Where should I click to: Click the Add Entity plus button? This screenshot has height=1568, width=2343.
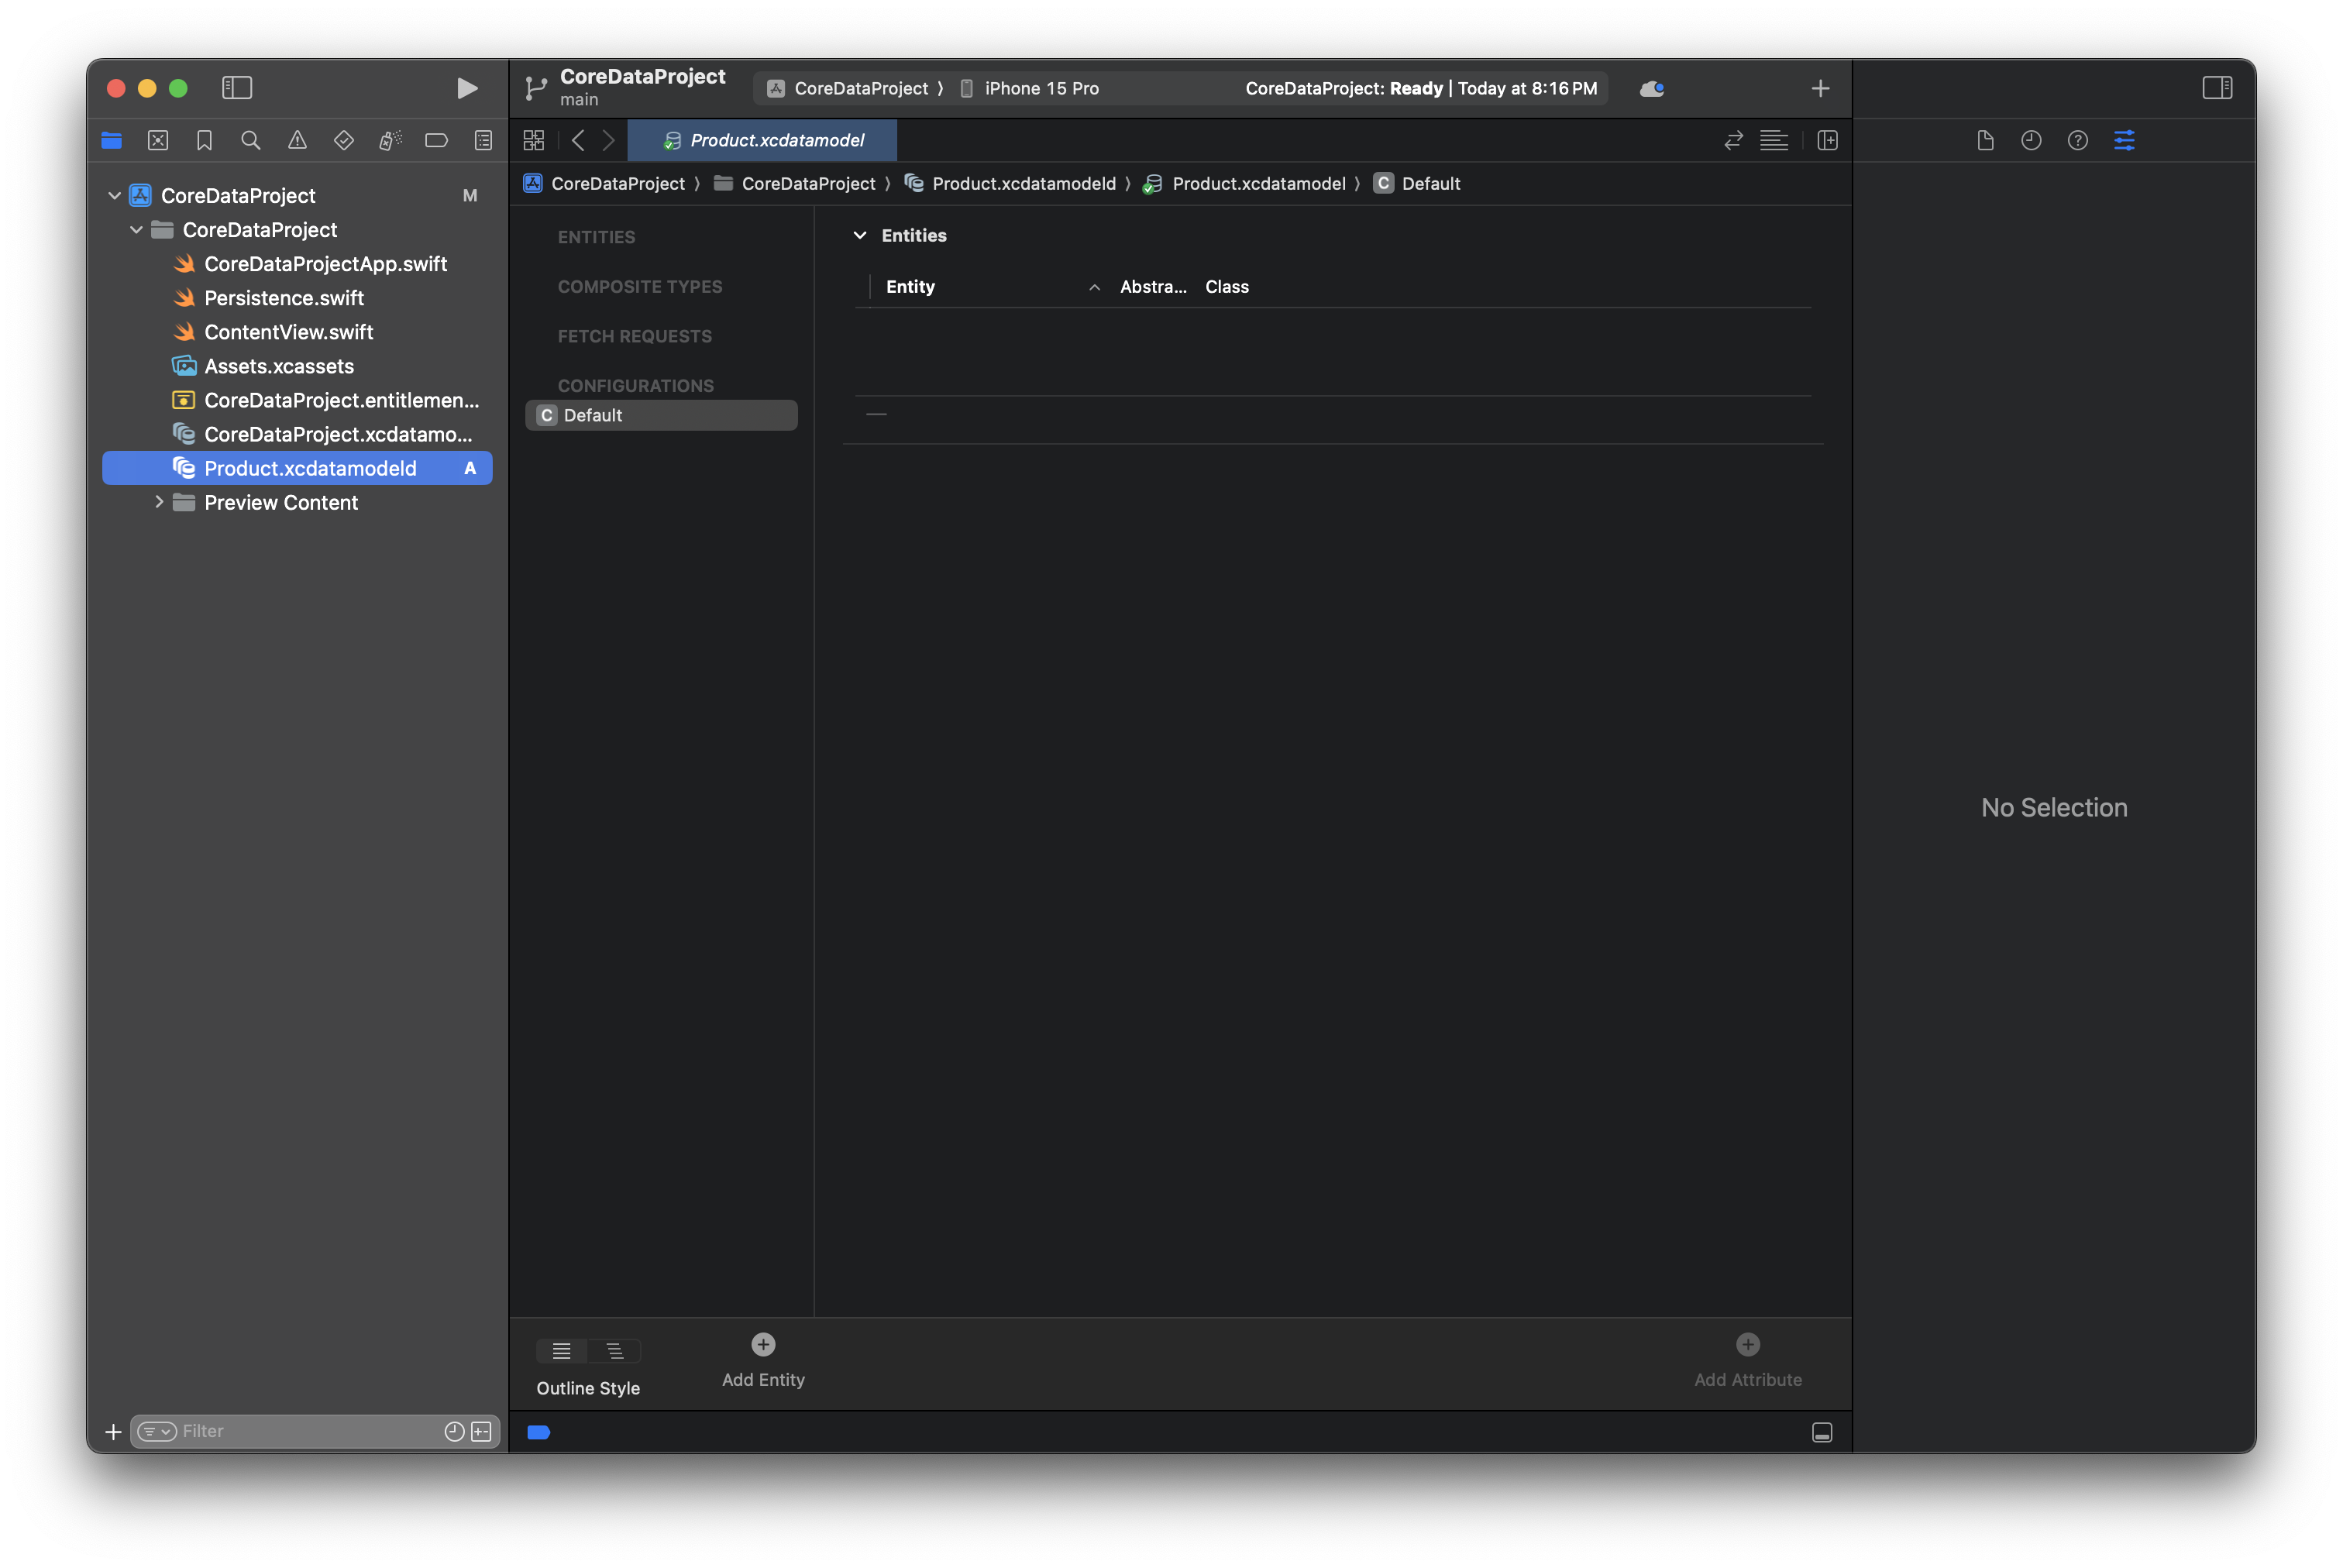[763, 1345]
